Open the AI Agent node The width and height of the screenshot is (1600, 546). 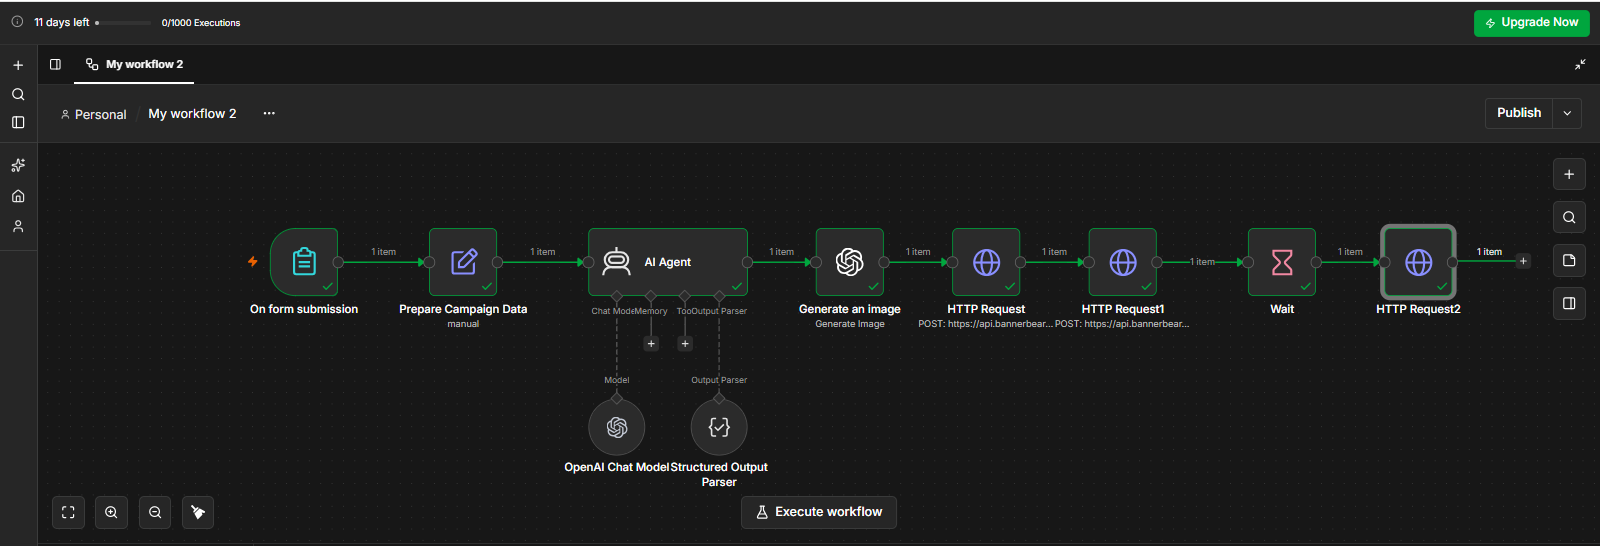(x=668, y=262)
